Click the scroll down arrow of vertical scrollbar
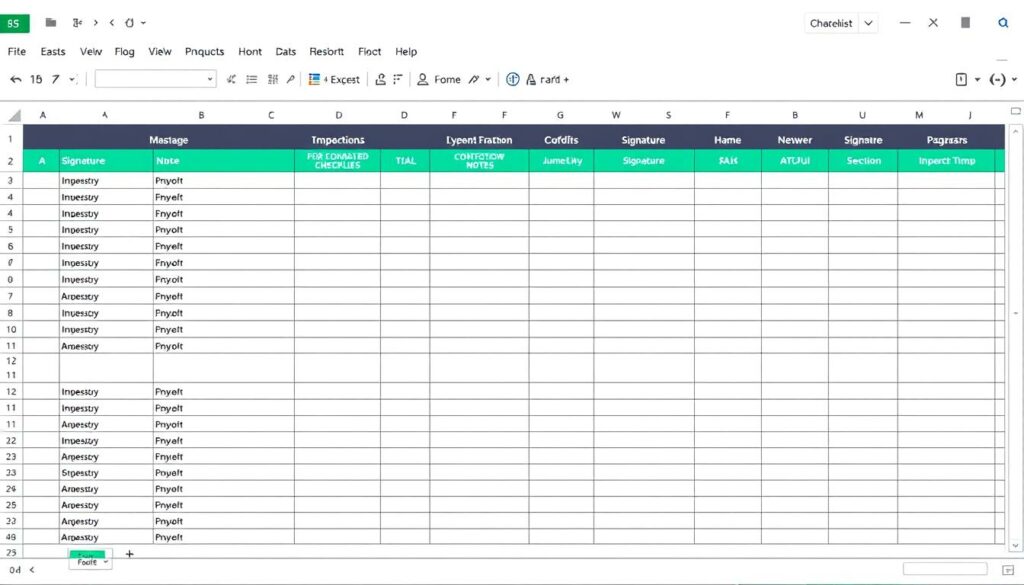1024x585 pixels. point(1016,540)
